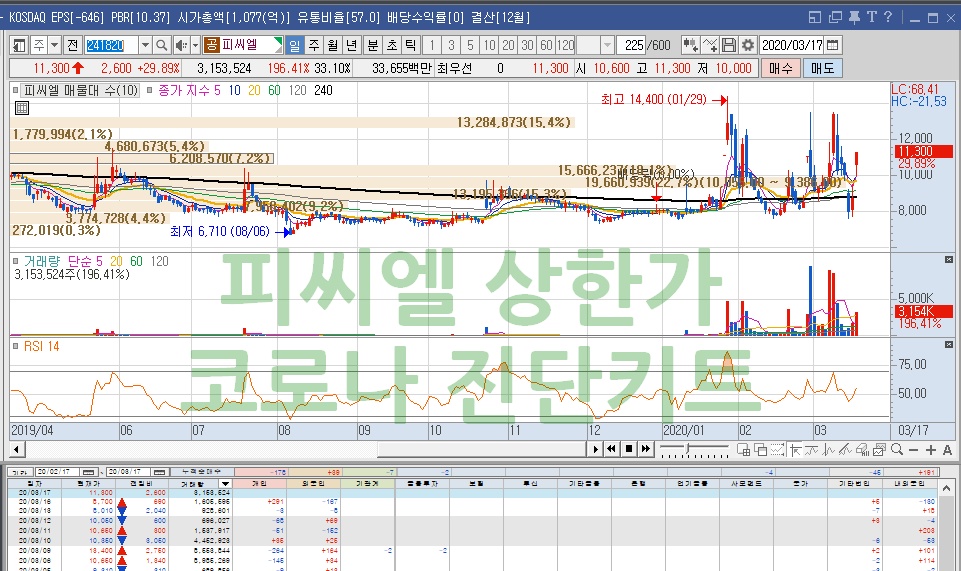Expand the sound options dropdown arrow
The image size is (961, 571).
[x=196, y=45]
